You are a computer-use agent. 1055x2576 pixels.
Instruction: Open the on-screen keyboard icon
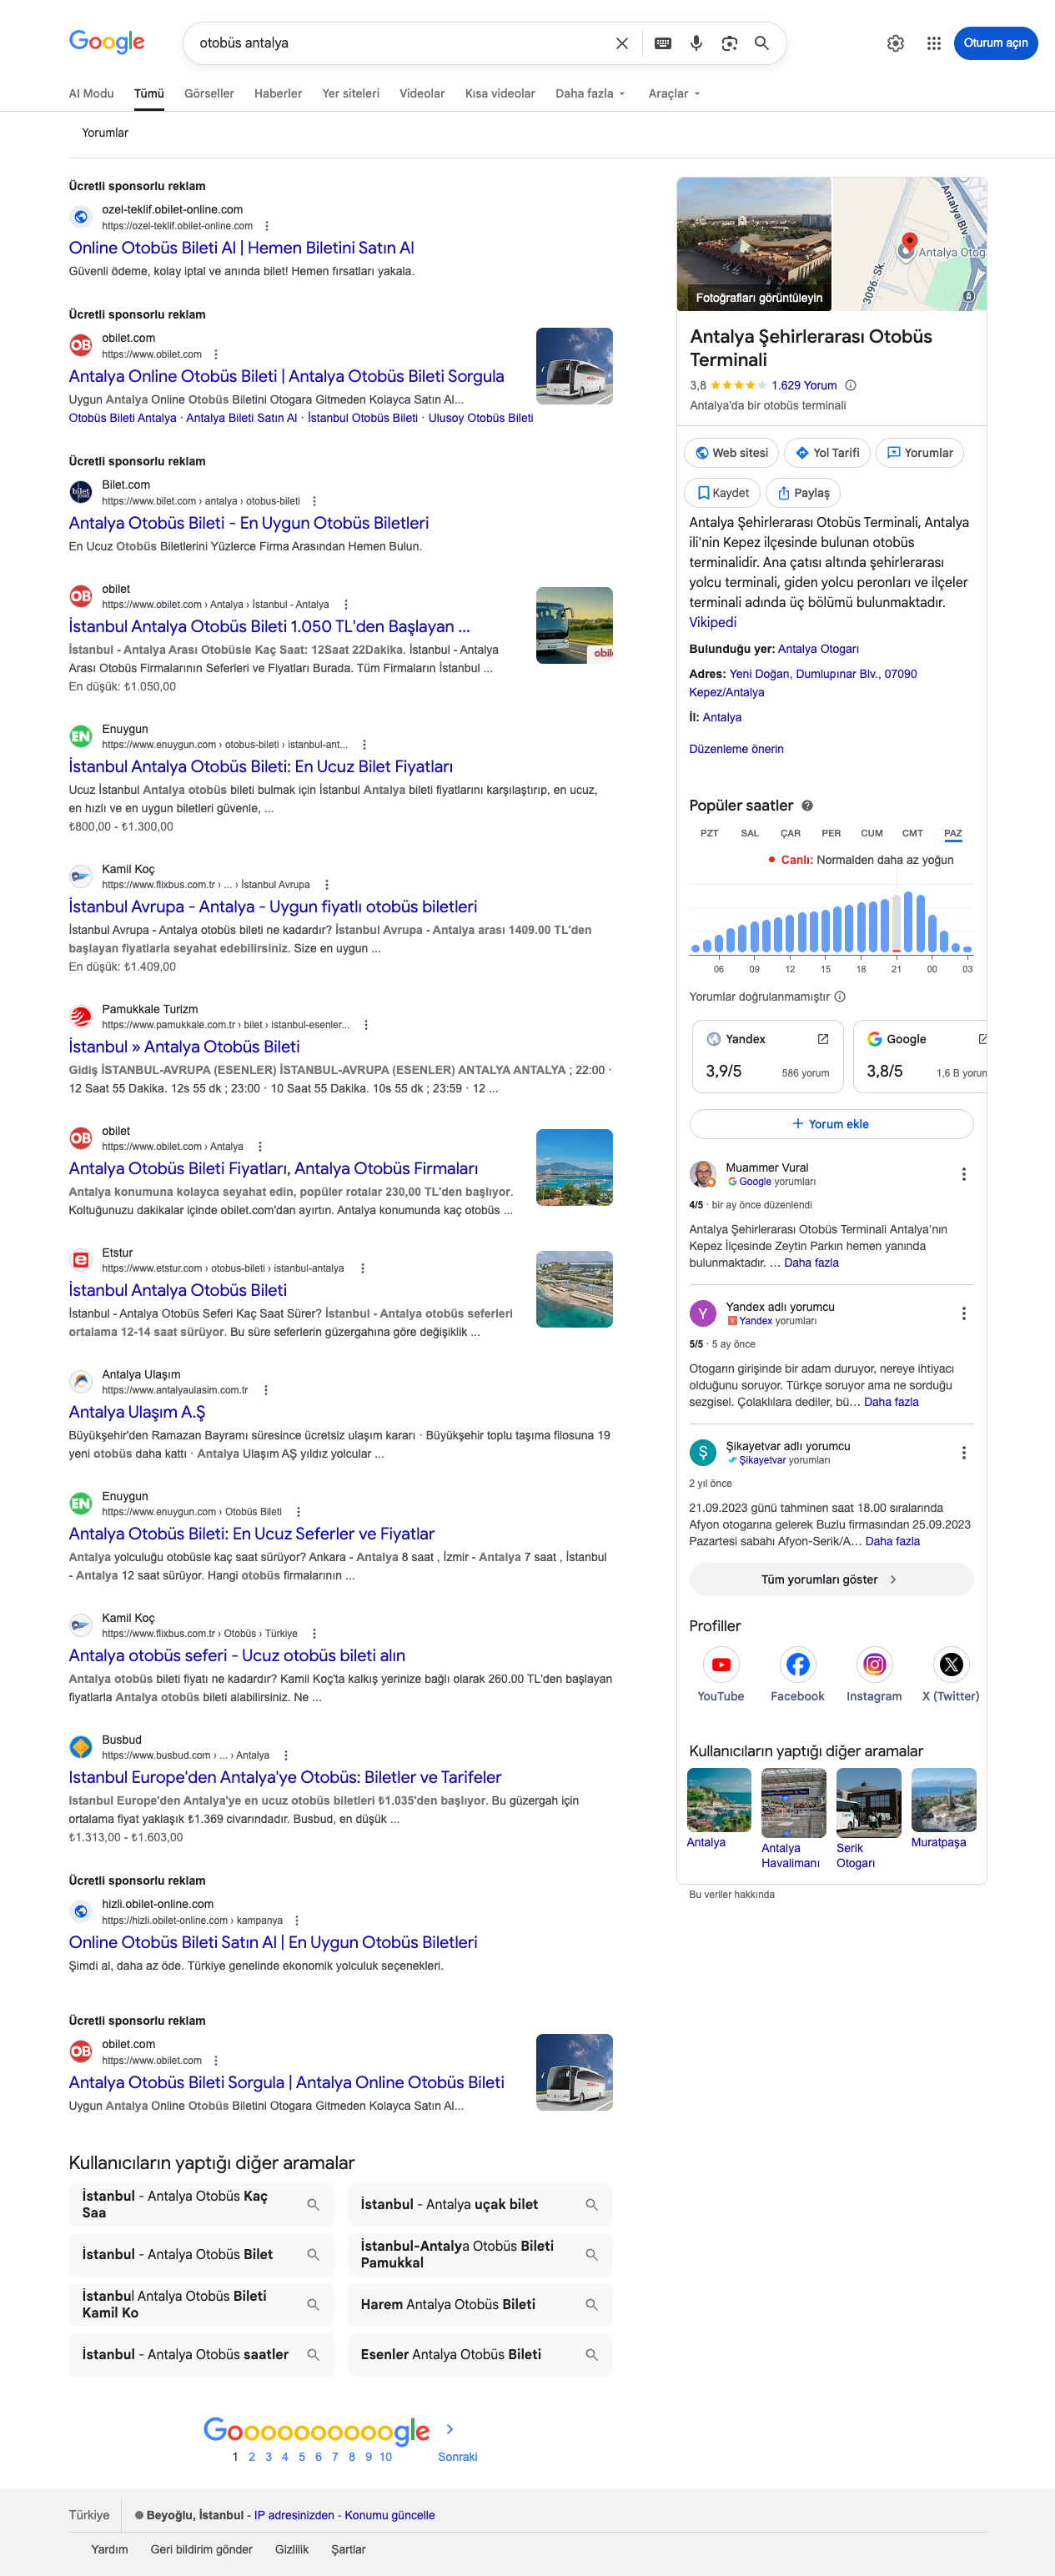[x=662, y=43]
